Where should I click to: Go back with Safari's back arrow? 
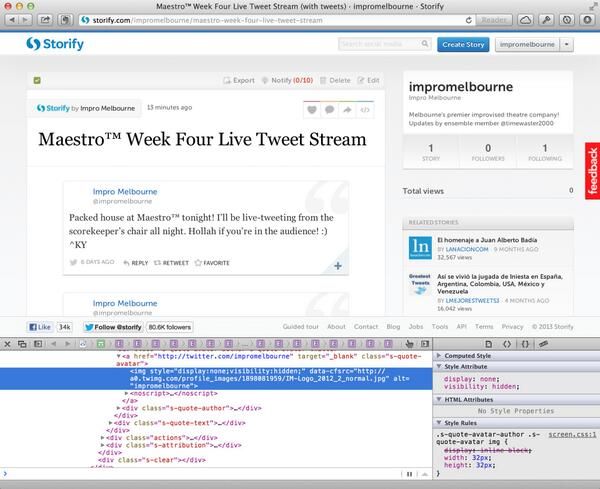[12, 20]
